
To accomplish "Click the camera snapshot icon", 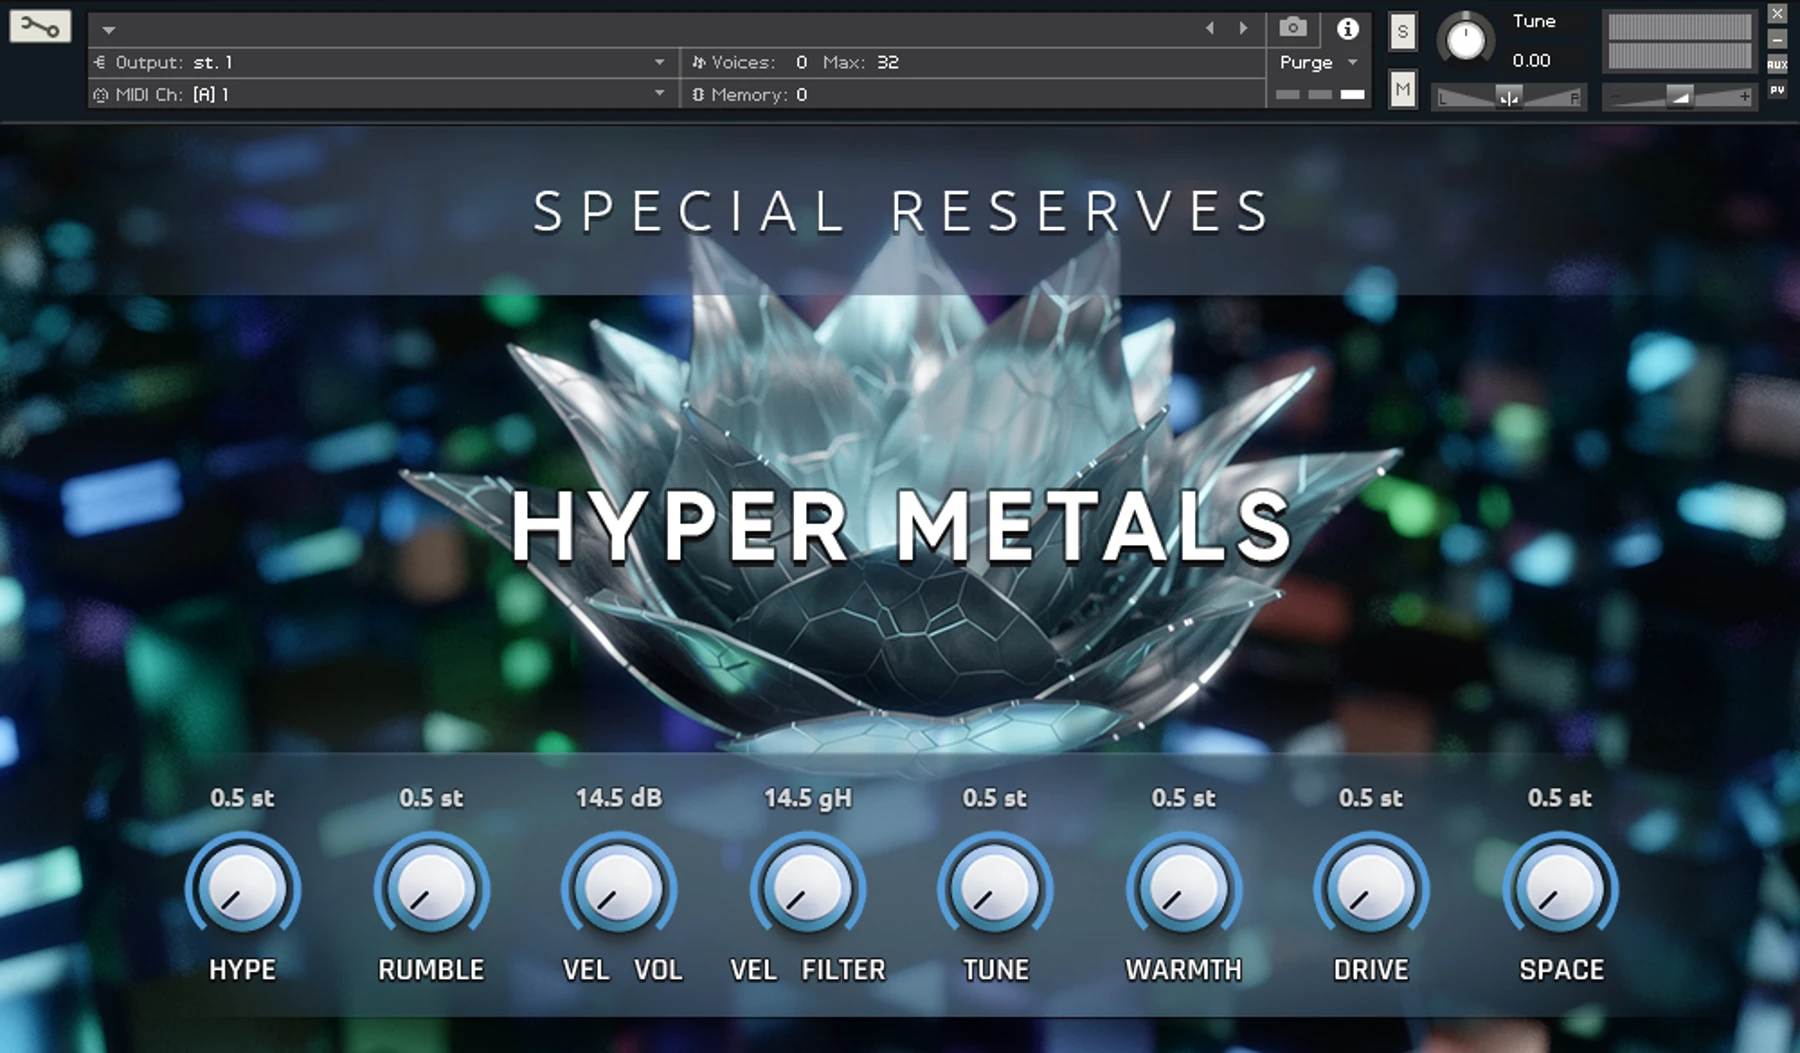I will (1292, 28).
